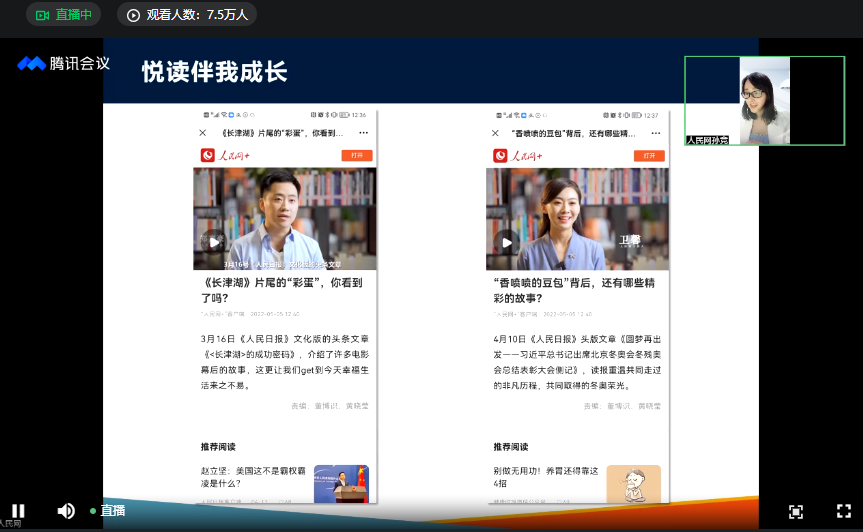
Task: Click the 直播中 live status badge
Action: (x=63, y=14)
